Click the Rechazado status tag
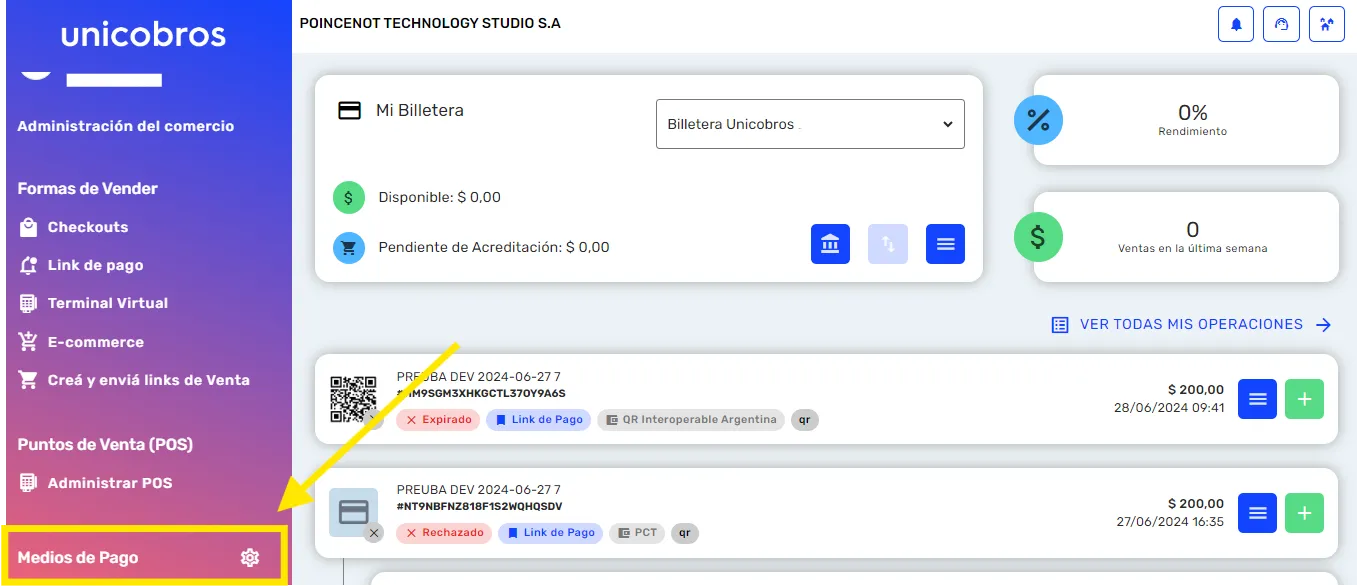This screenshot has height=586, width=1357. tap(445, 533)
